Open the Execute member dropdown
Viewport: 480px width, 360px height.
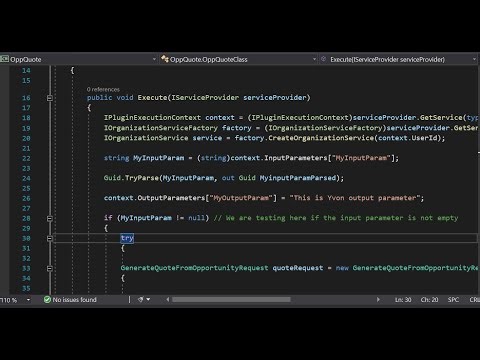[474, 59]
